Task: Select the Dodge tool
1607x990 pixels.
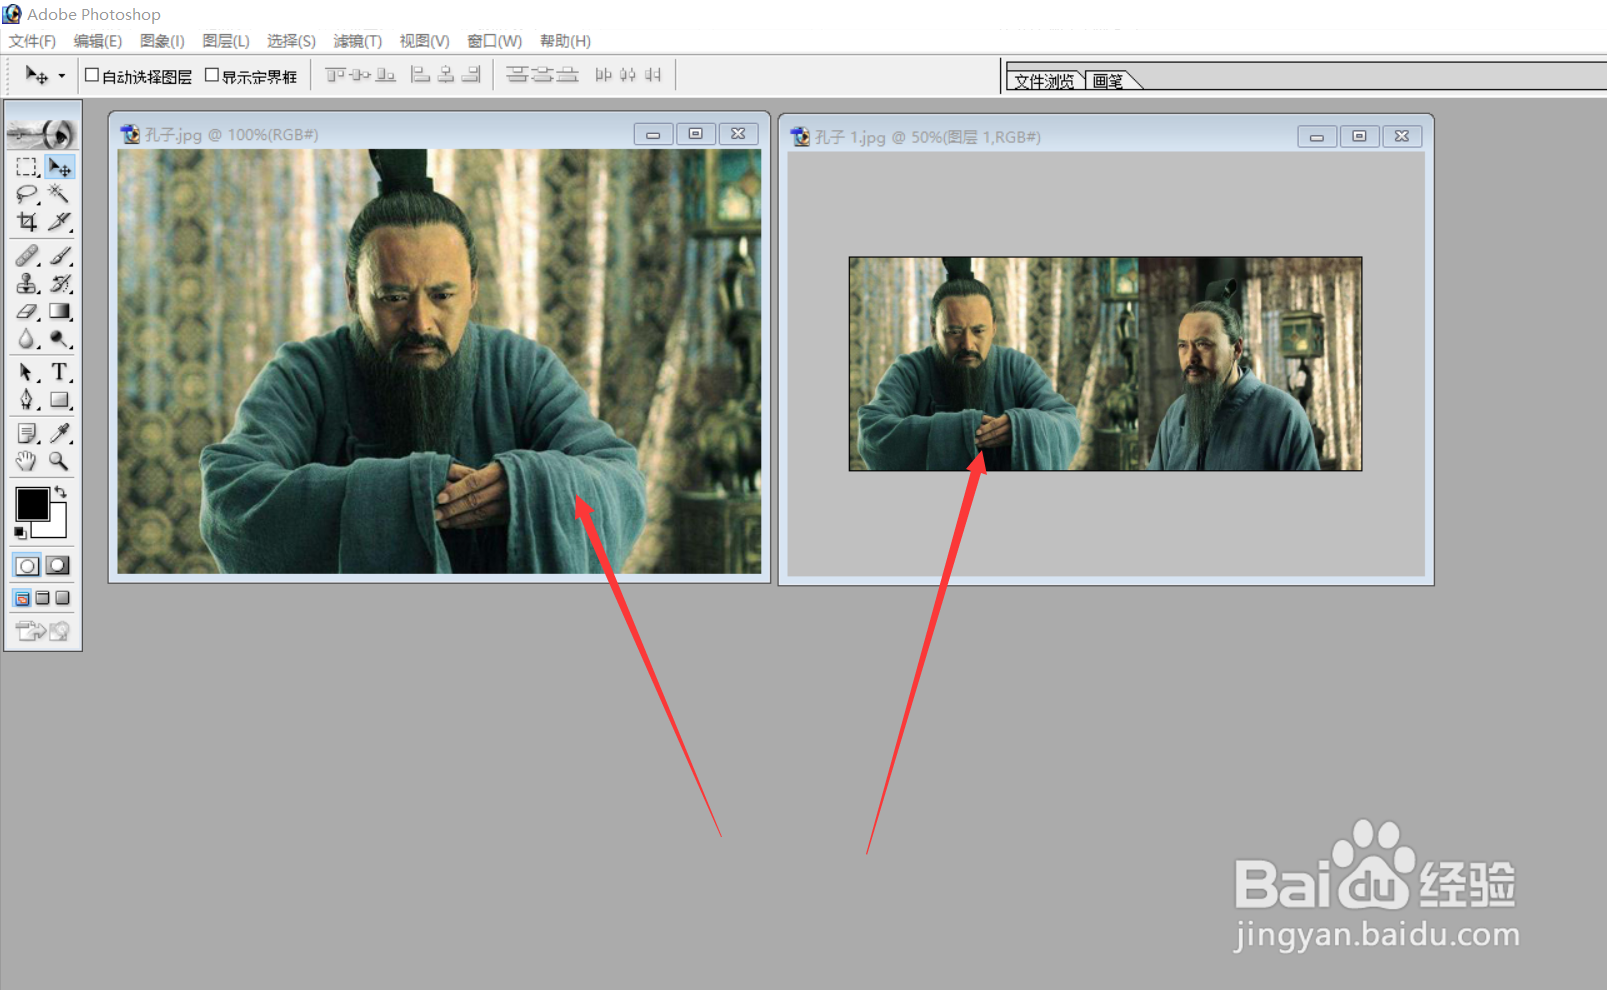Action: [x=60, y=339]
